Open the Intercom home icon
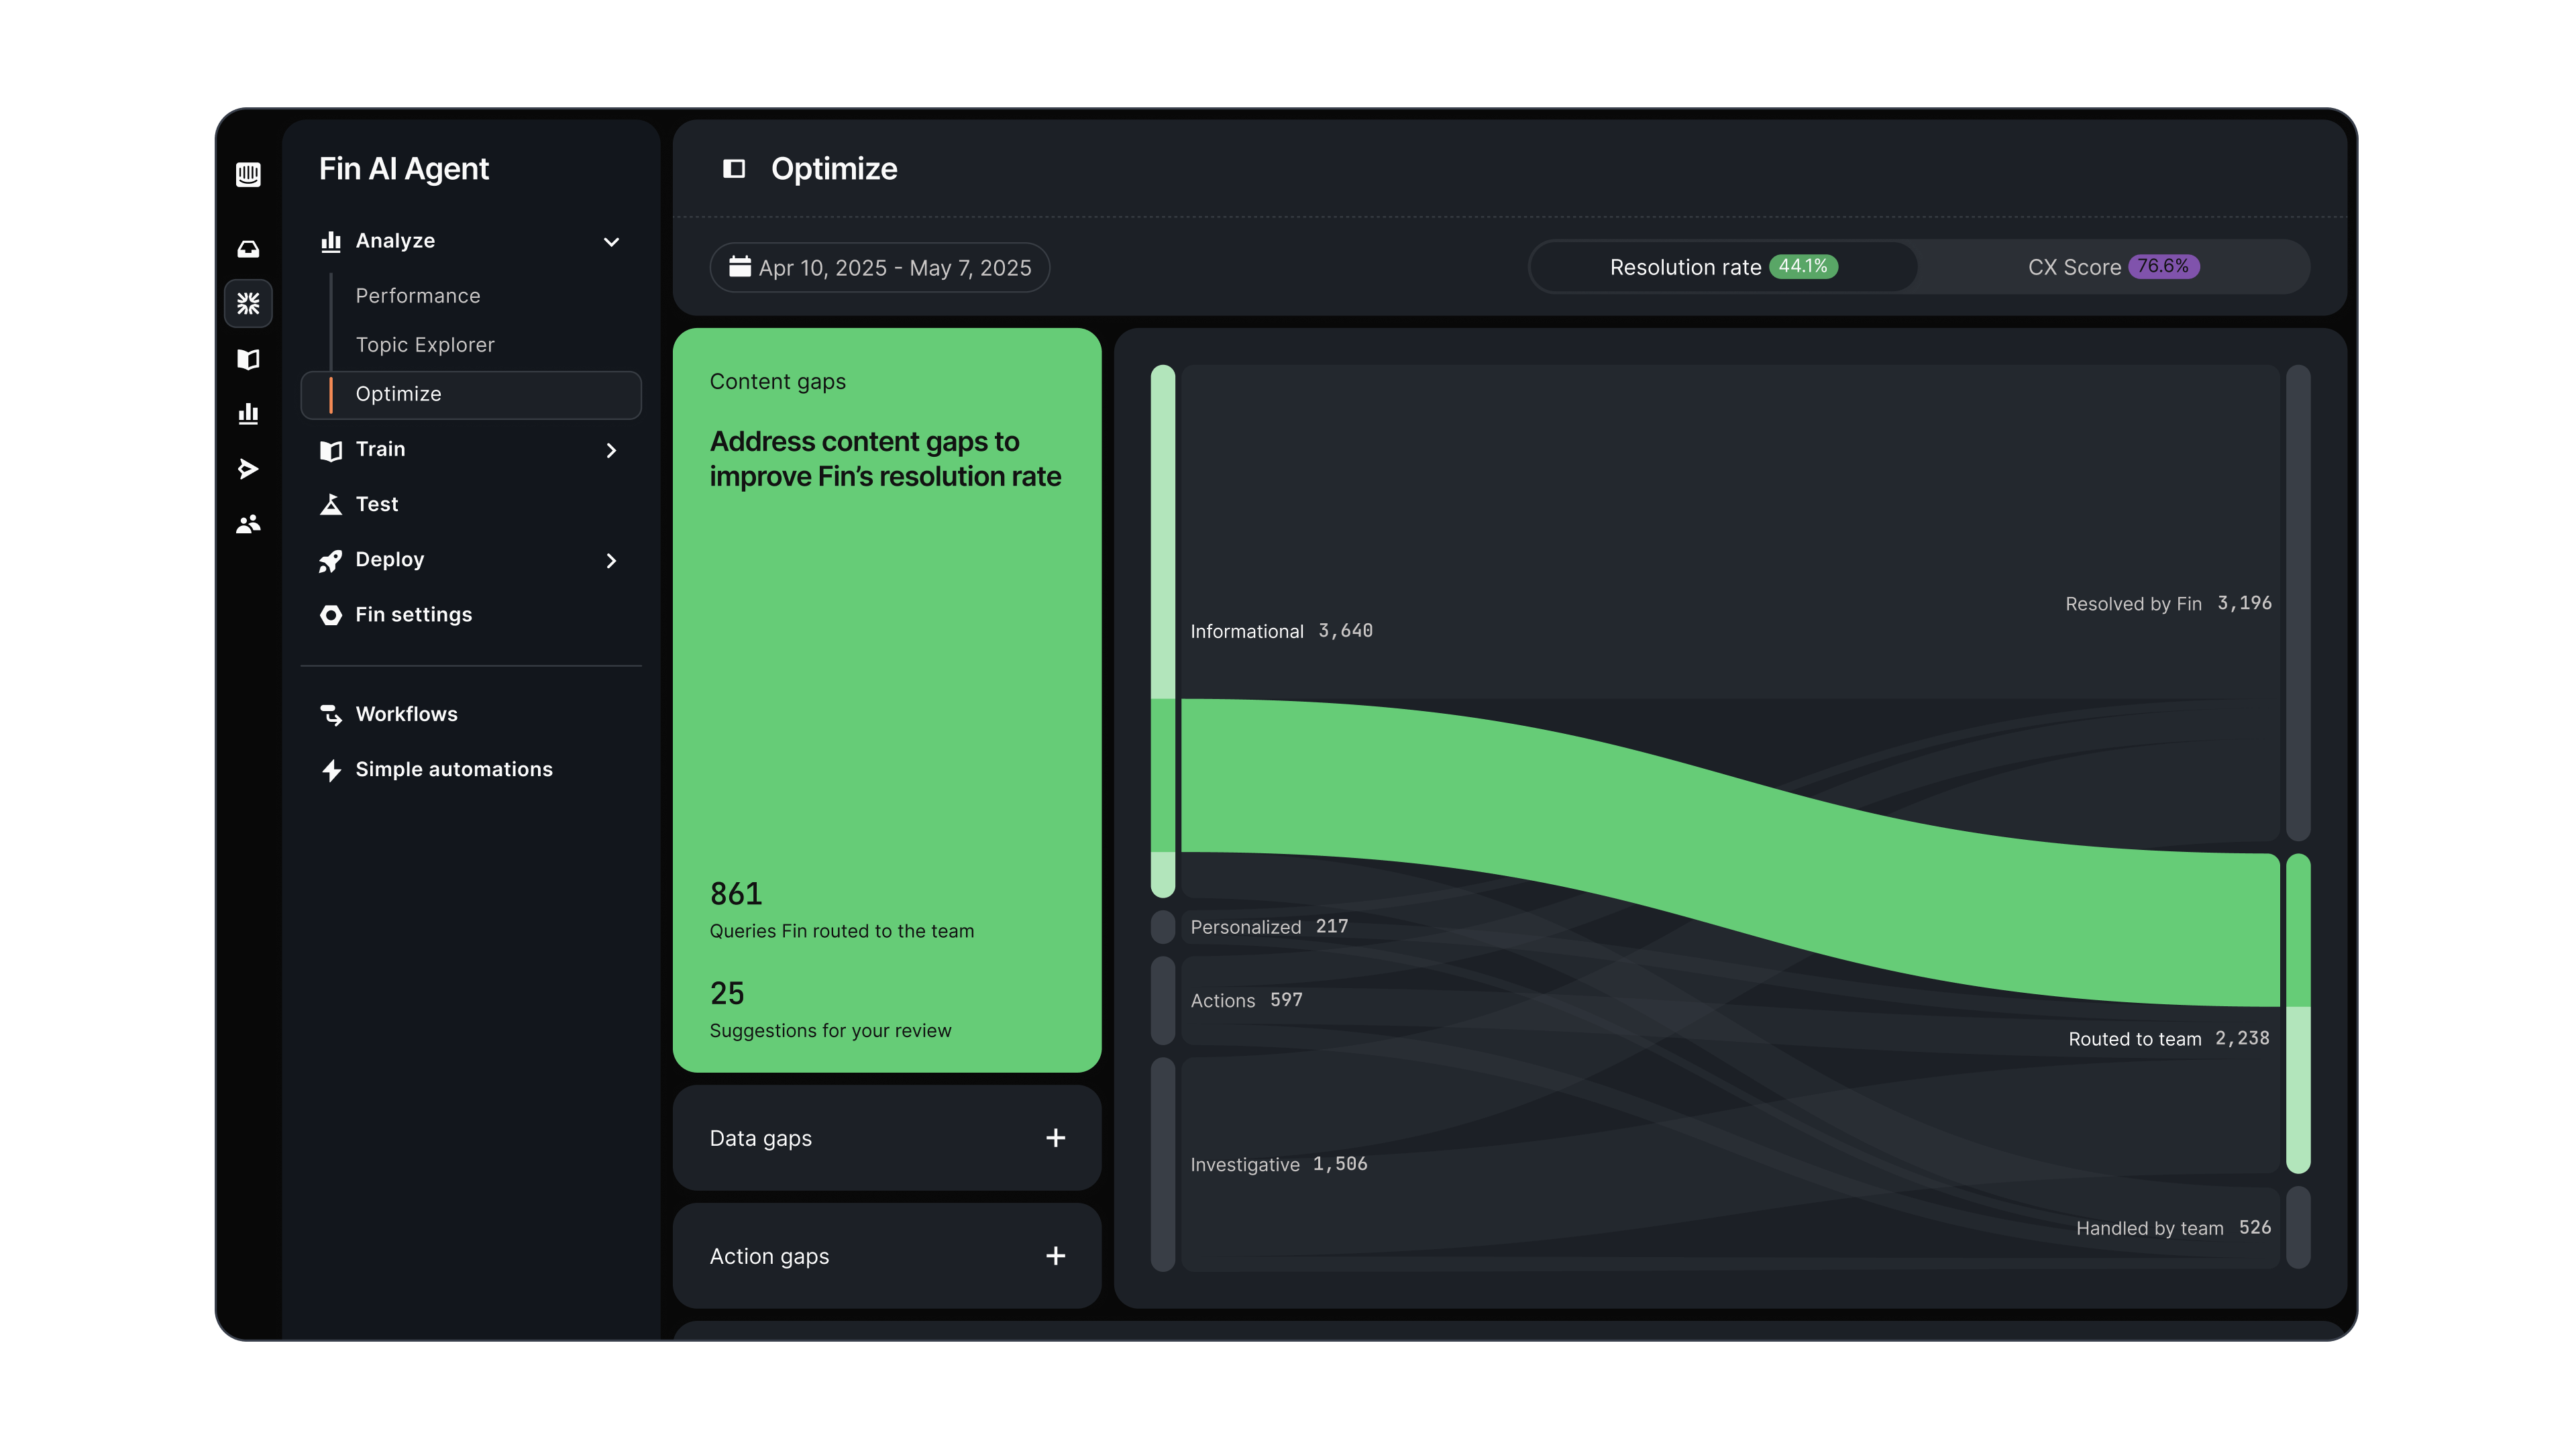This screenshot has height=1449, width=2576. 248,174
